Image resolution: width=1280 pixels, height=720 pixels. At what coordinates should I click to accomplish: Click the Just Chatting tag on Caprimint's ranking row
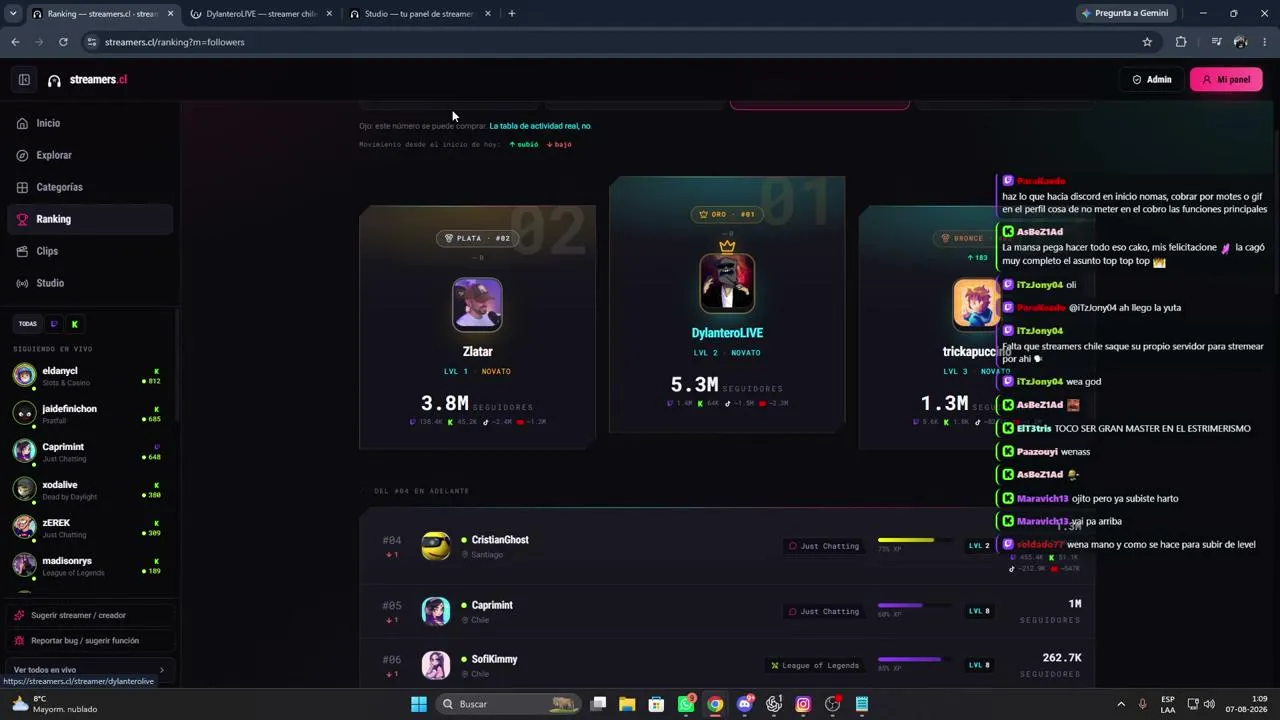[824, 611]
